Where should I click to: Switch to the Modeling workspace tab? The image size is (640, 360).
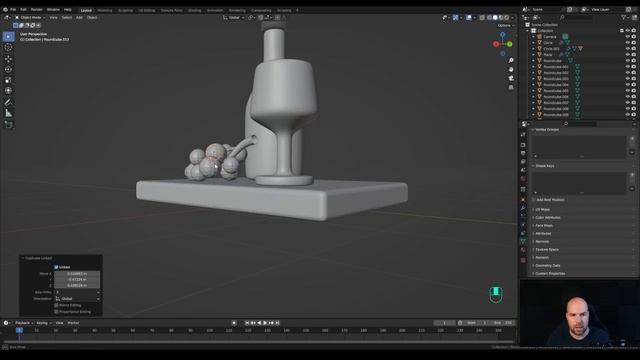105,10
